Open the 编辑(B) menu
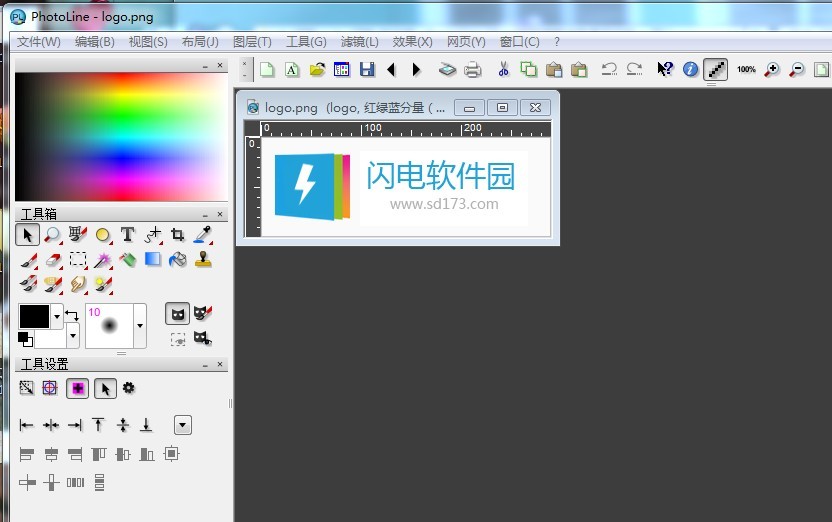Screen dimensions: 832x522 click(x=94, y=41)
